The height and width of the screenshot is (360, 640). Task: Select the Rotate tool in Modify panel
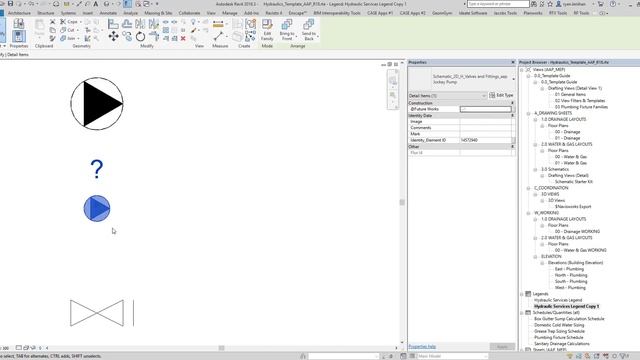coord(140,37)
